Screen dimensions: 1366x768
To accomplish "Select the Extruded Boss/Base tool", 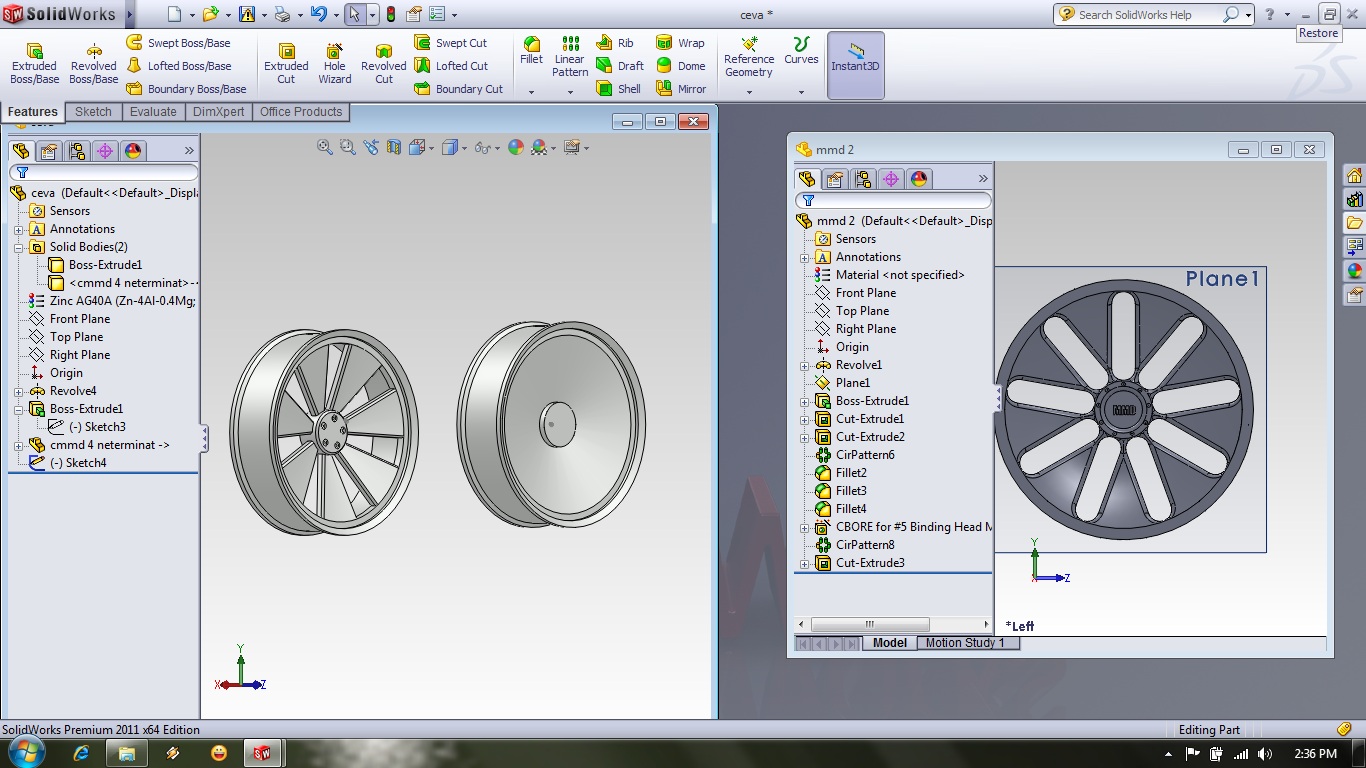I will click(34, 64).
